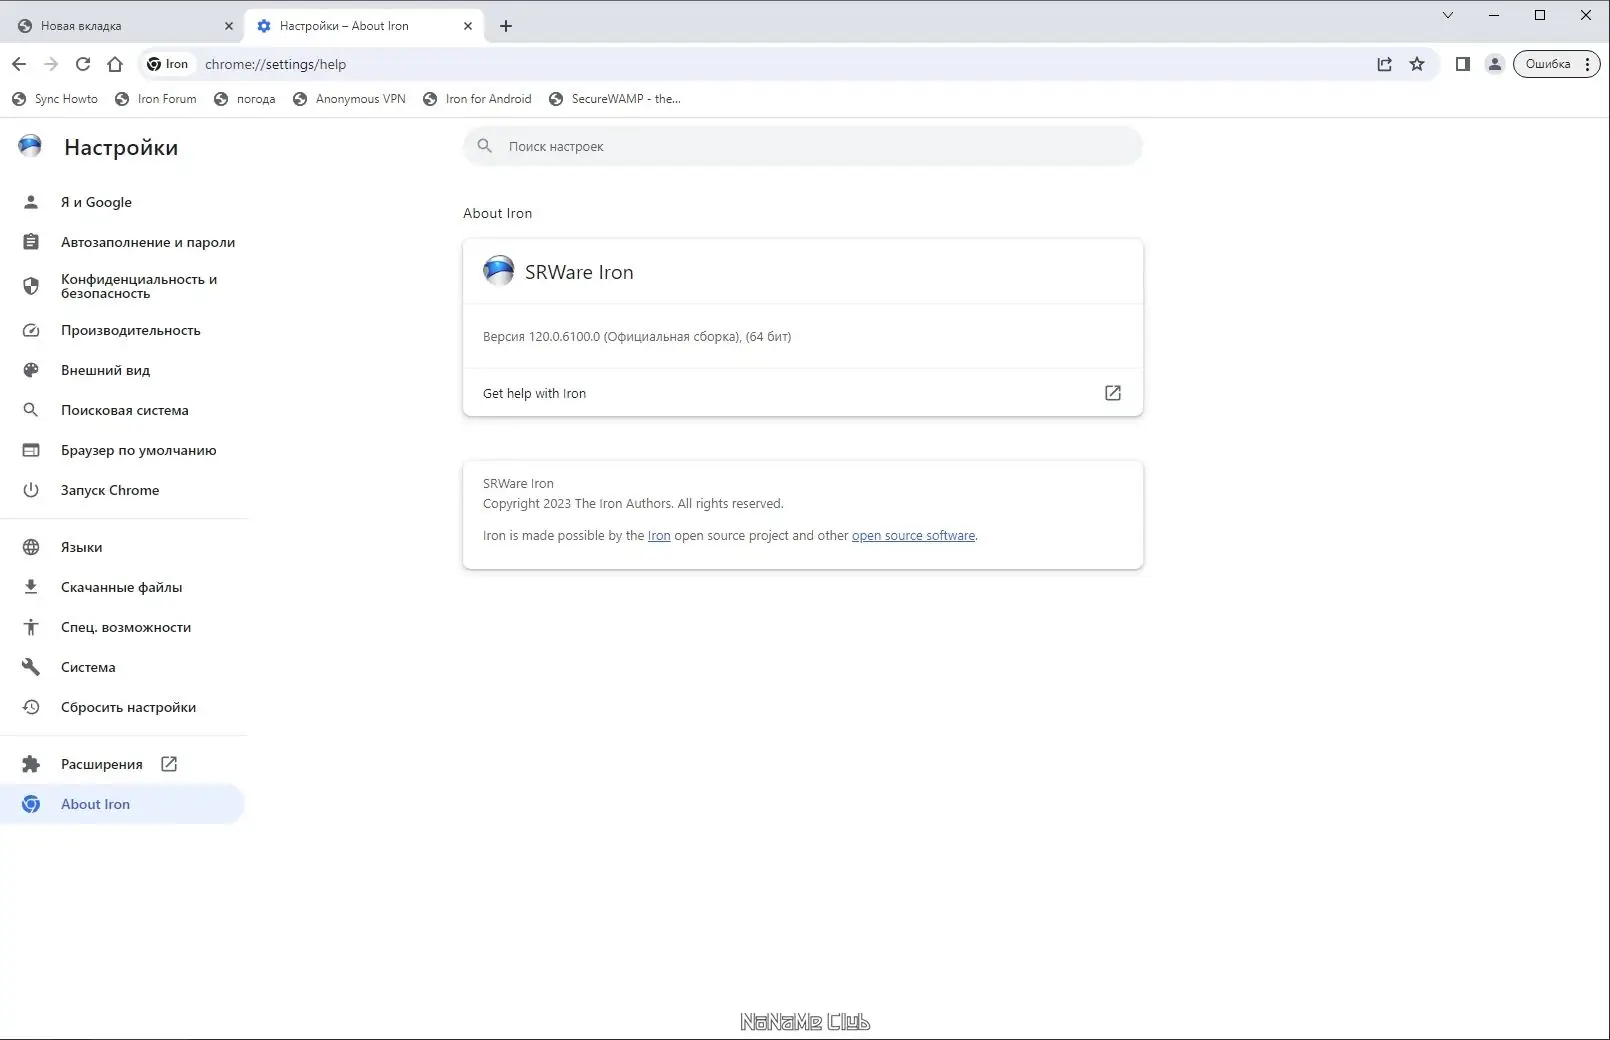Open the three-dot browser menu

click(x=1587, y=64)
